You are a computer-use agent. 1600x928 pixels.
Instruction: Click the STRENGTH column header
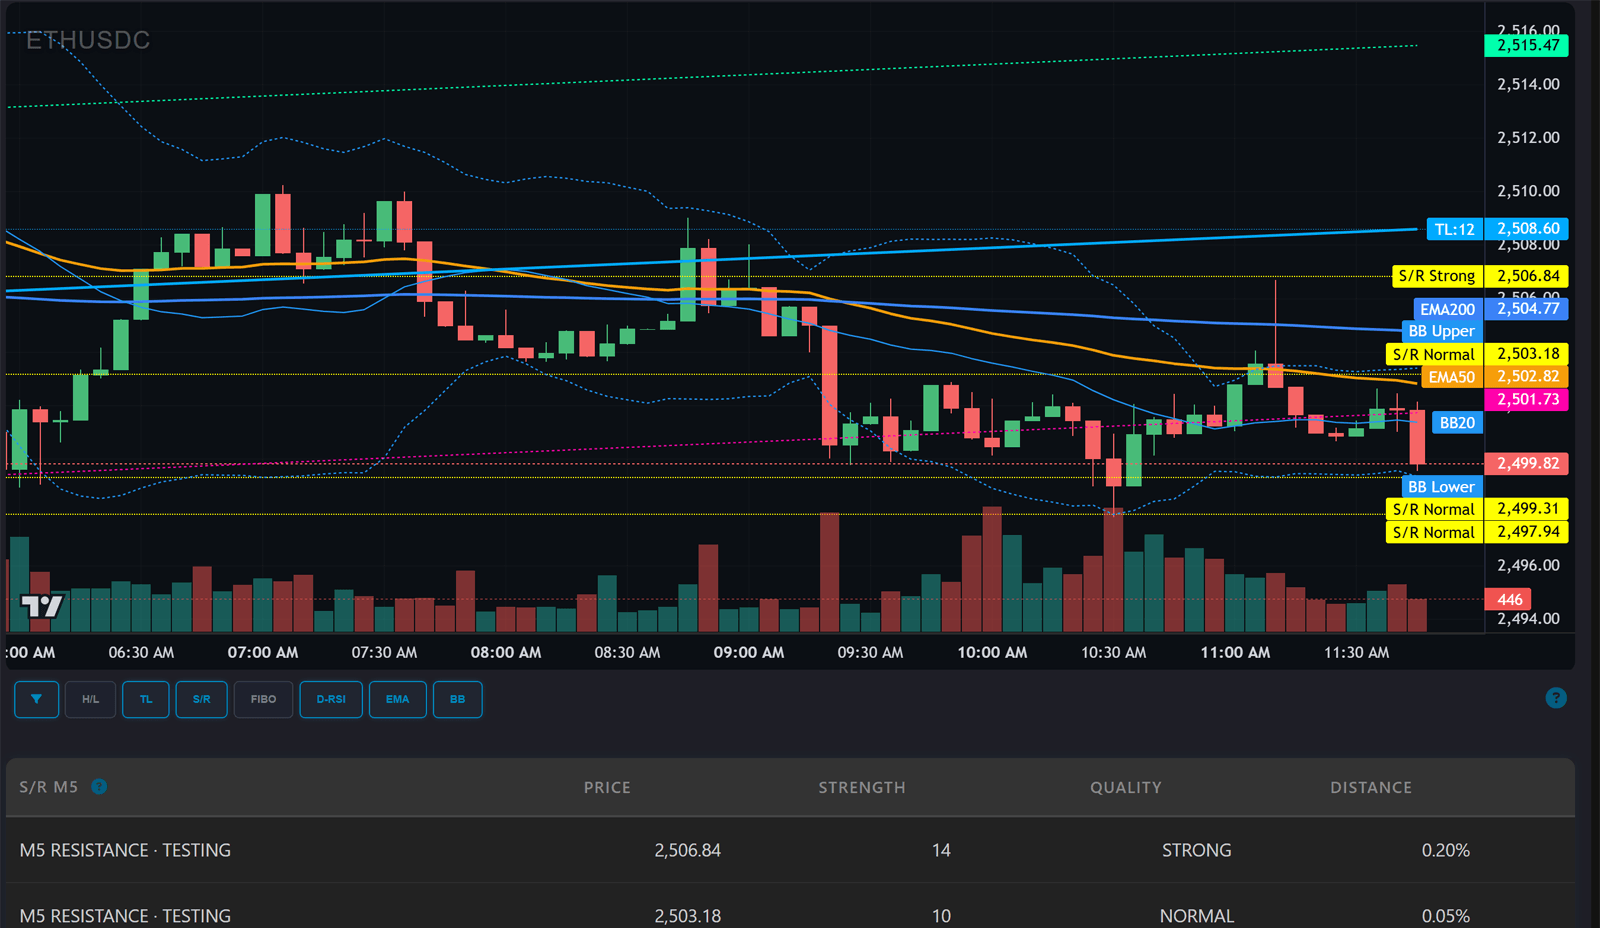(862, 787)
